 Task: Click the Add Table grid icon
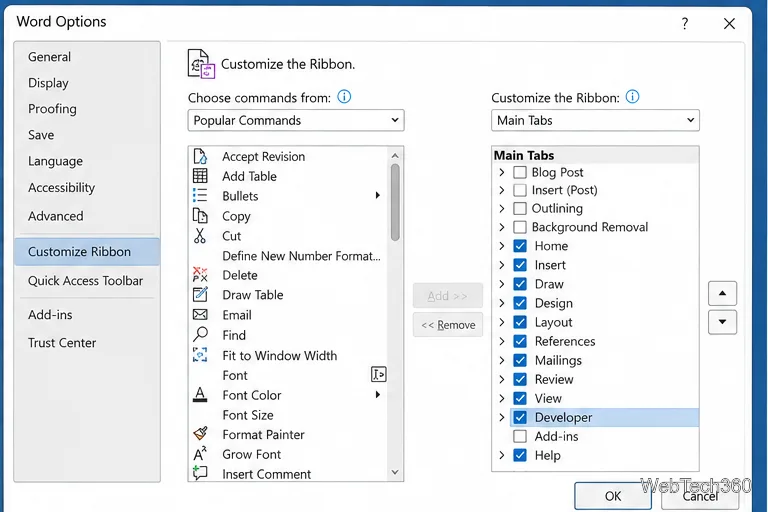200,175
